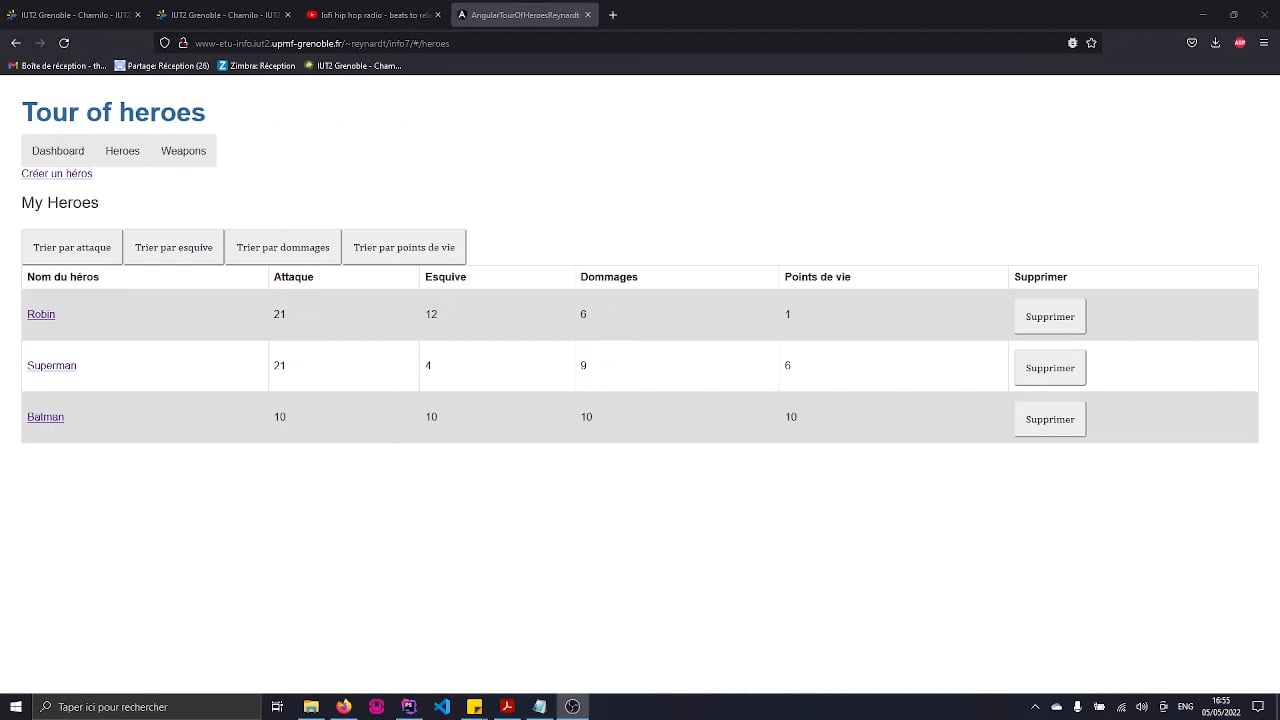Viewport: 1280px width, 720px height.
Task: Sort heroes with 'Trier par points de vie'
Action: click(x=404, y=247)
